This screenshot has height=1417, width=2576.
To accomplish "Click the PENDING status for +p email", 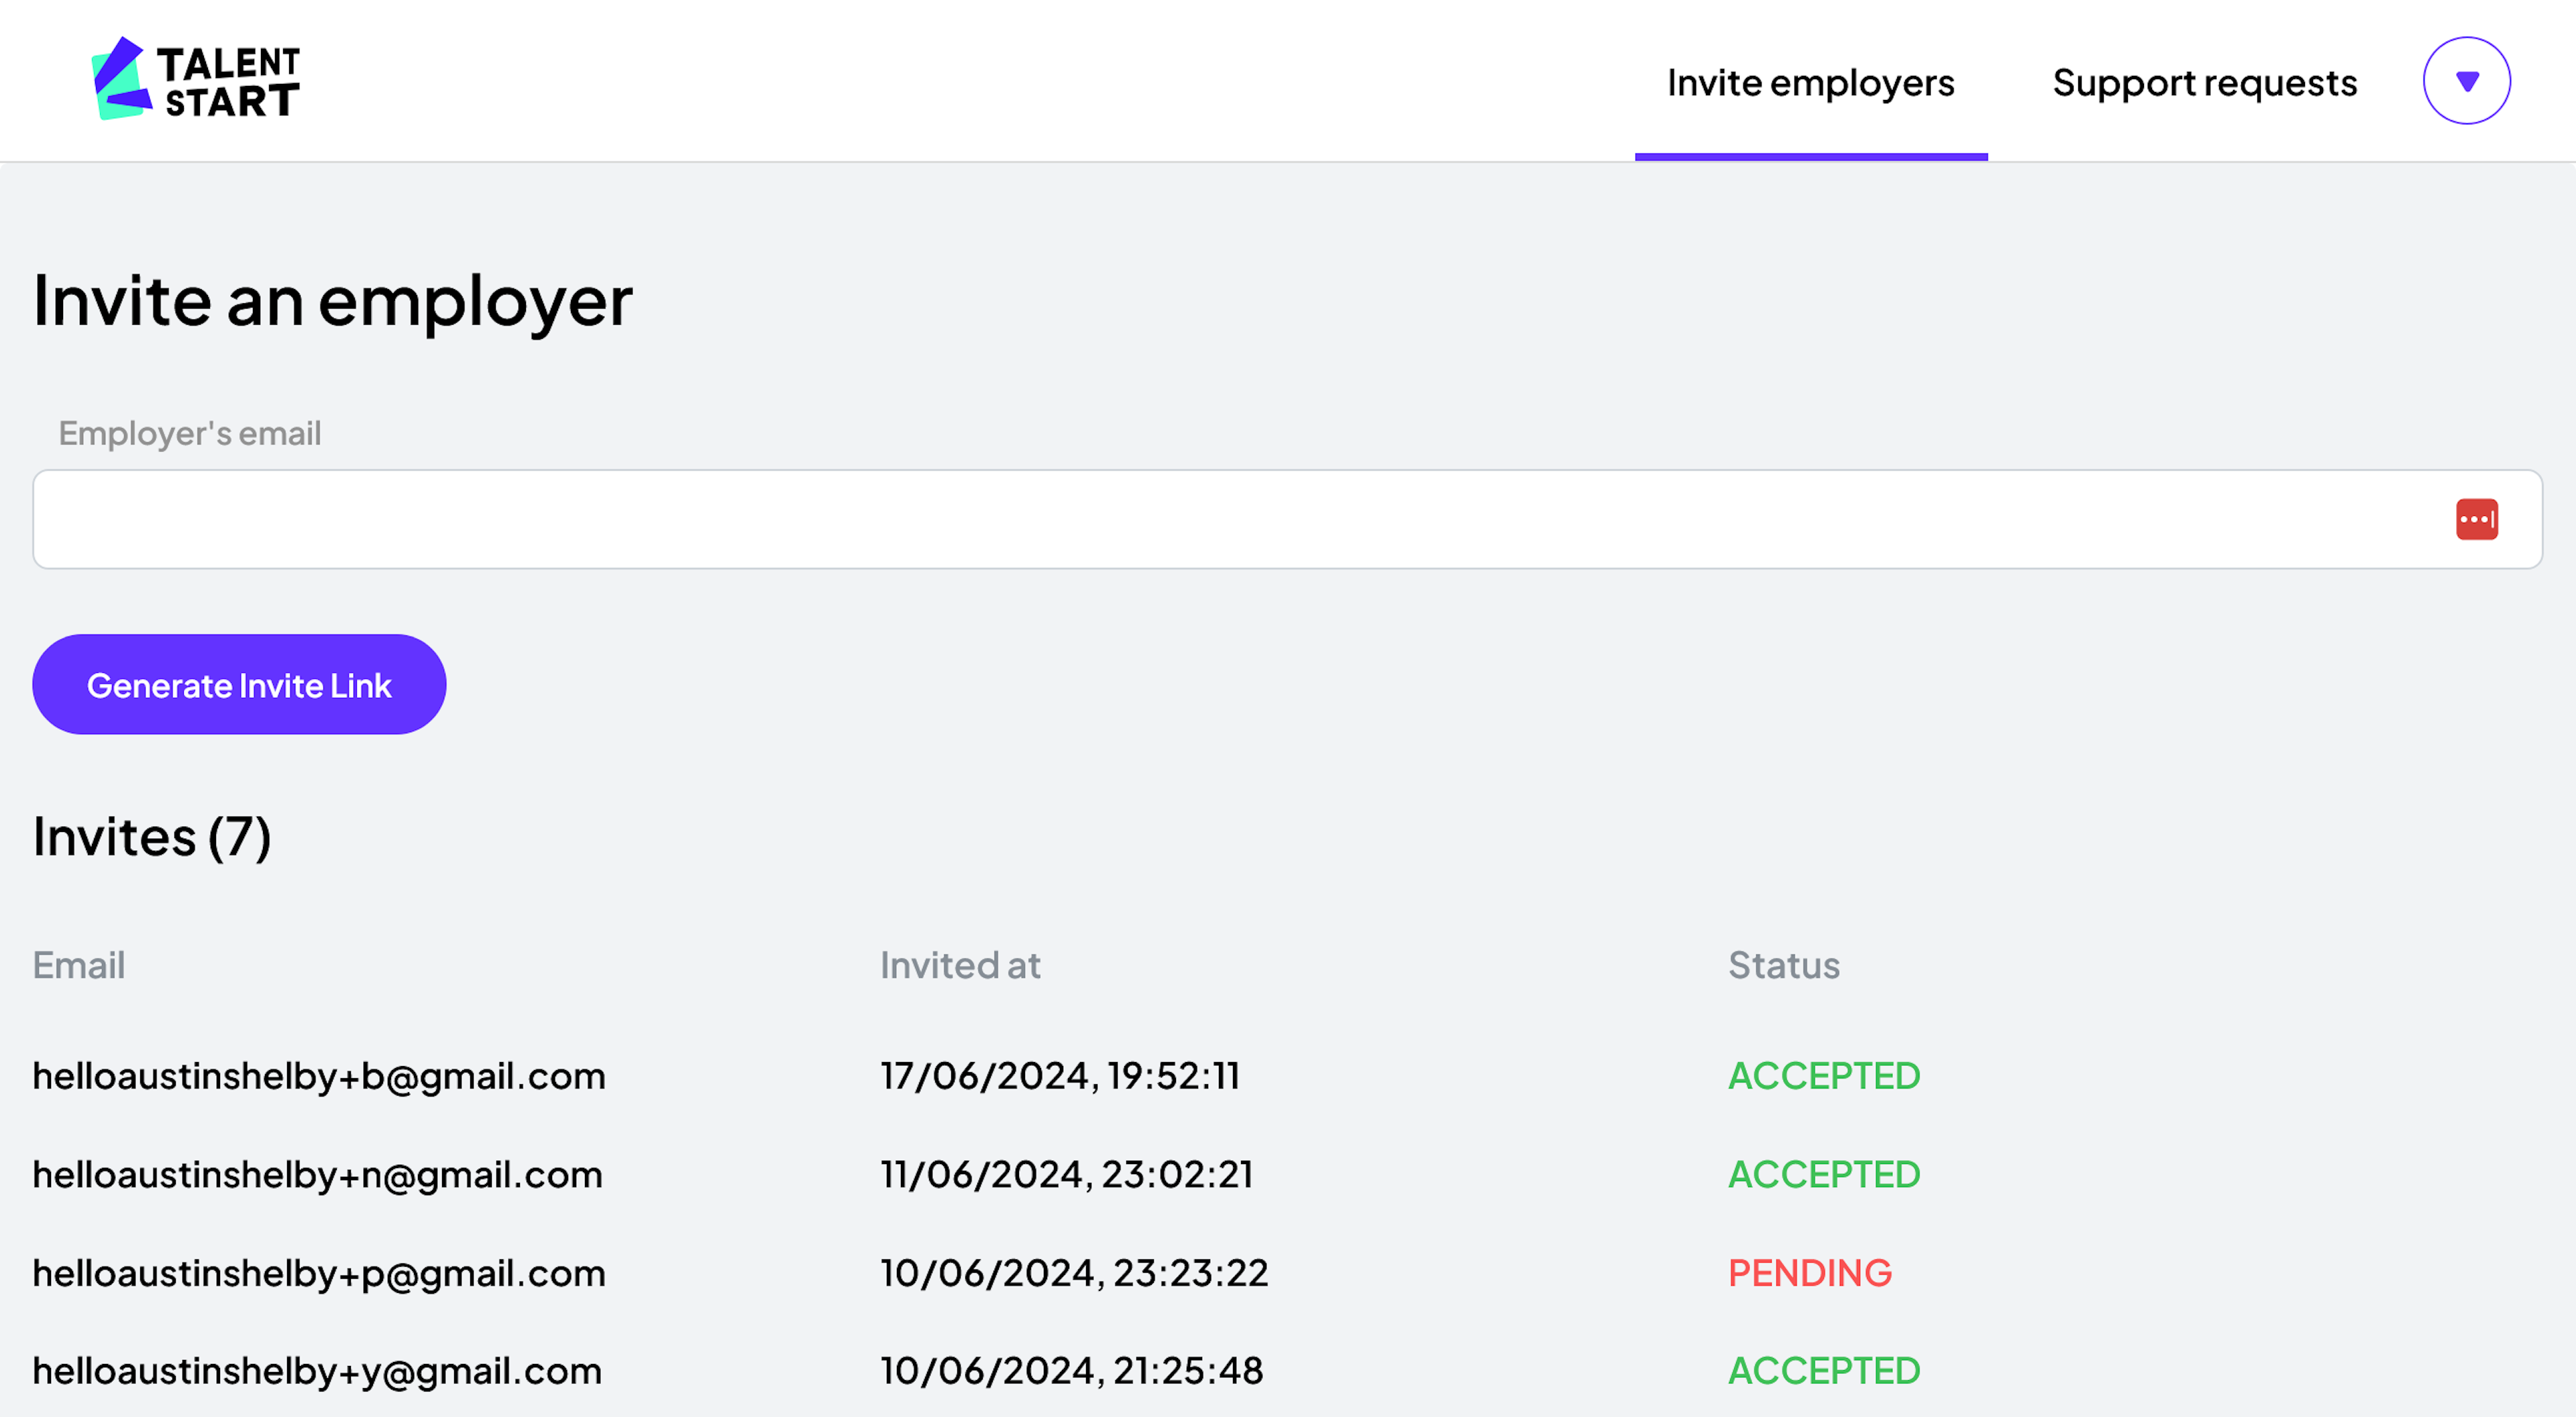I will point(1810,1273).
